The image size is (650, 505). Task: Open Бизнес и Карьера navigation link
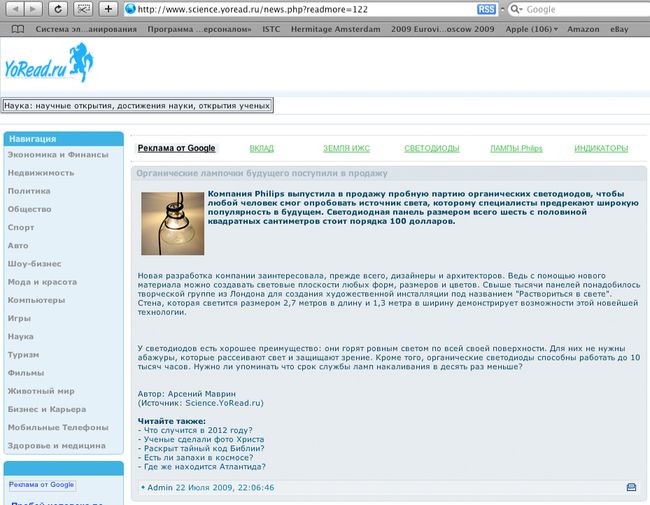click(x=47, y=409)
